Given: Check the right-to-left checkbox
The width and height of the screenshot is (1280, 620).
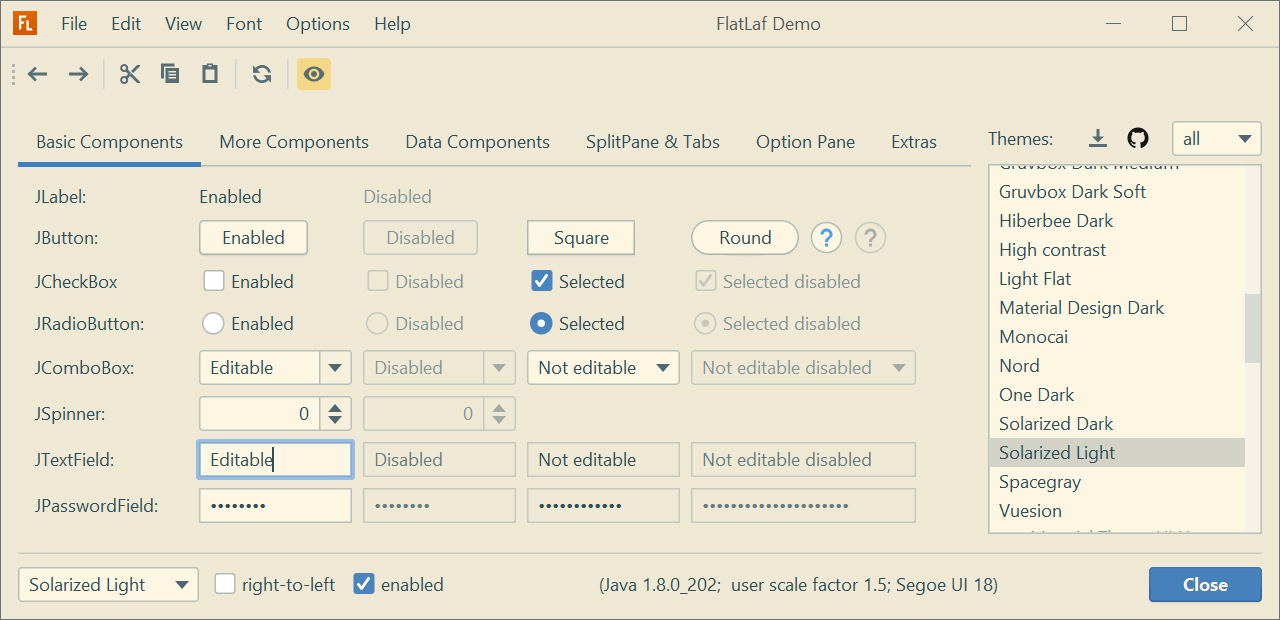Looking at the screenshot, I should (x=225, y=584).
